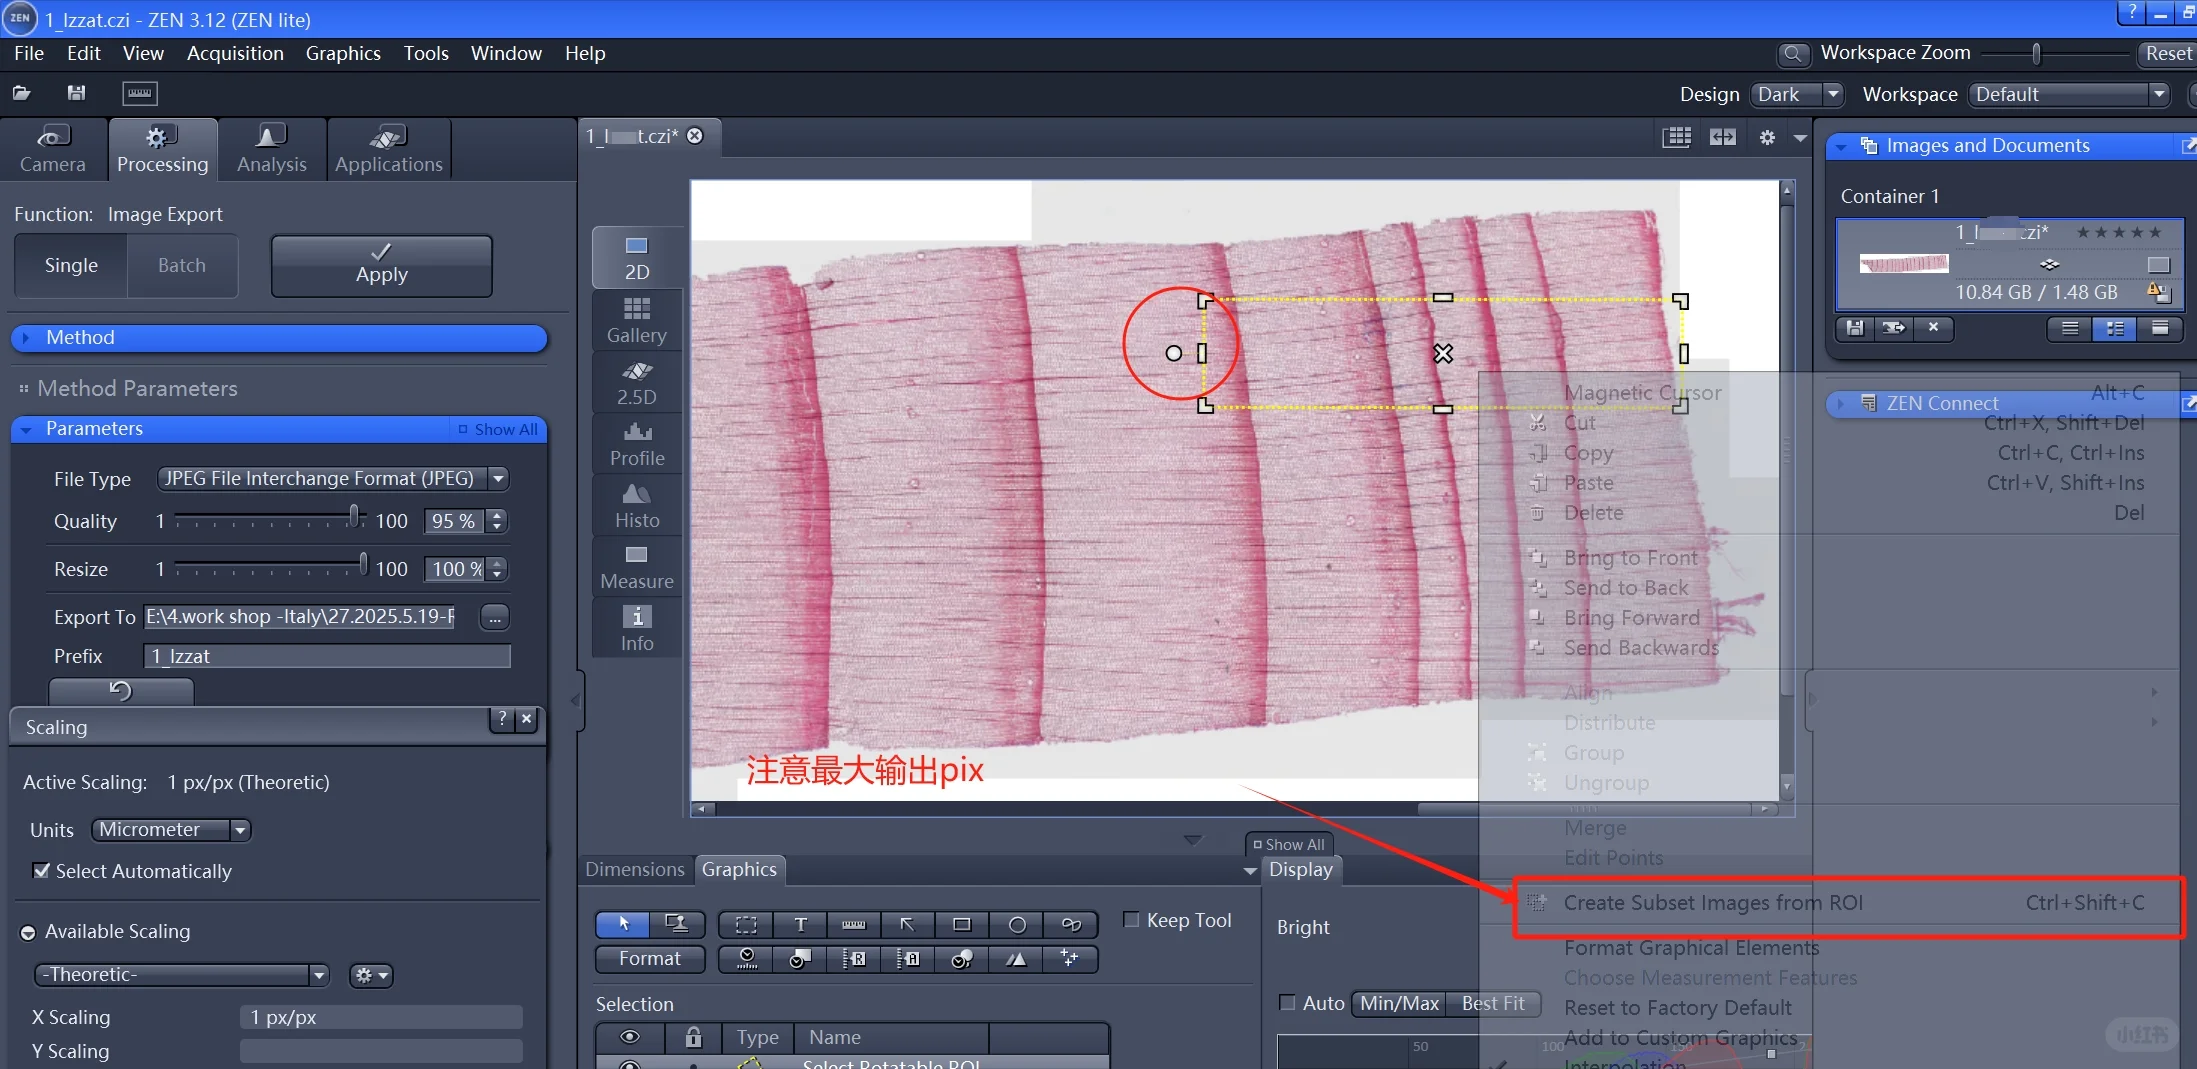Toggle the lock column header
Screen dimensions: 2197x1069
point(693,1037)
